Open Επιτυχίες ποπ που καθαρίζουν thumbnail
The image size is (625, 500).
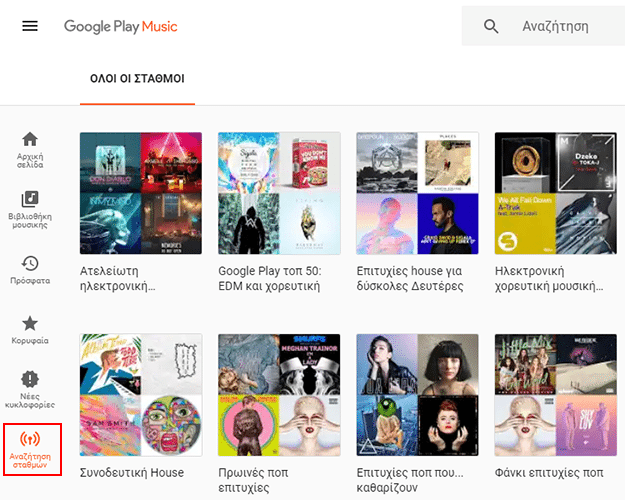[x=417, y=395]
